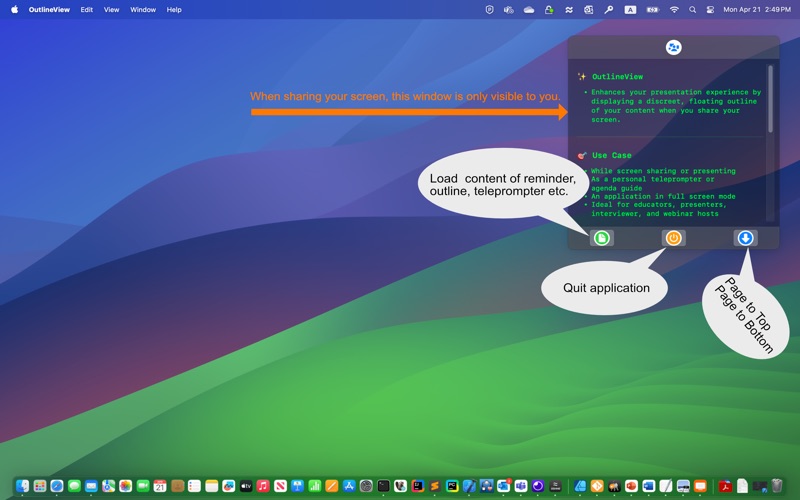Launch Safari from the Dock

coord(57,486)
